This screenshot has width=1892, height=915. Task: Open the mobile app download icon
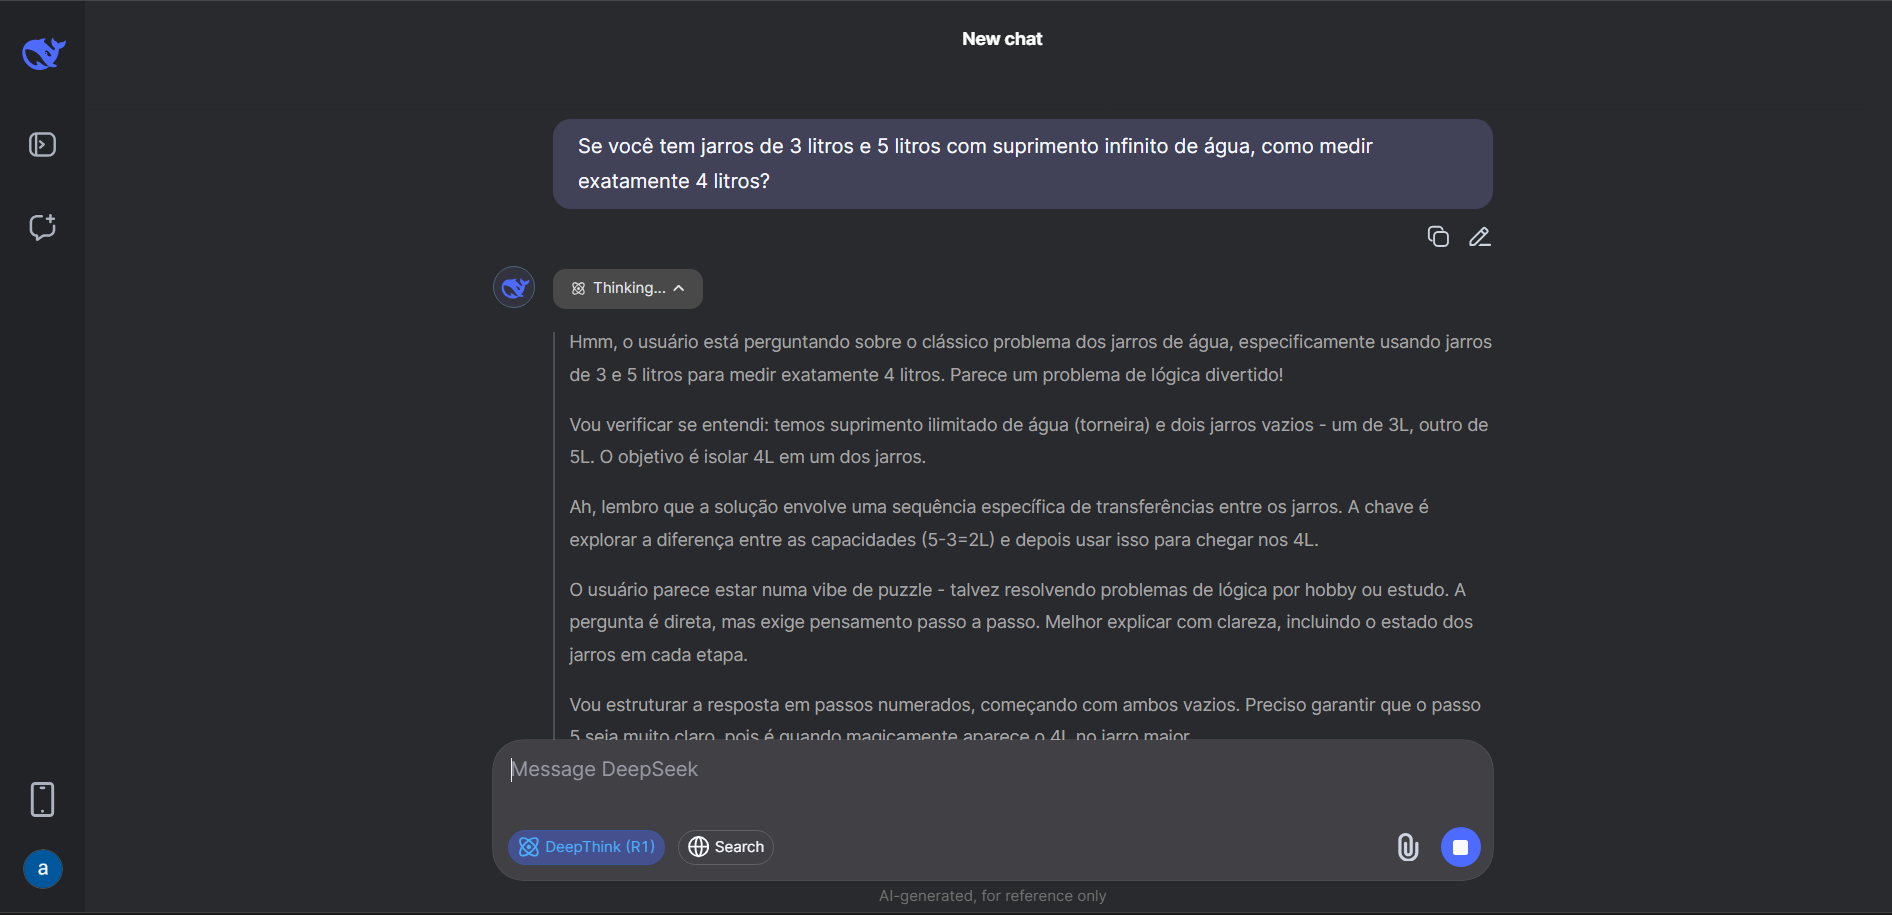click(42, 799)
